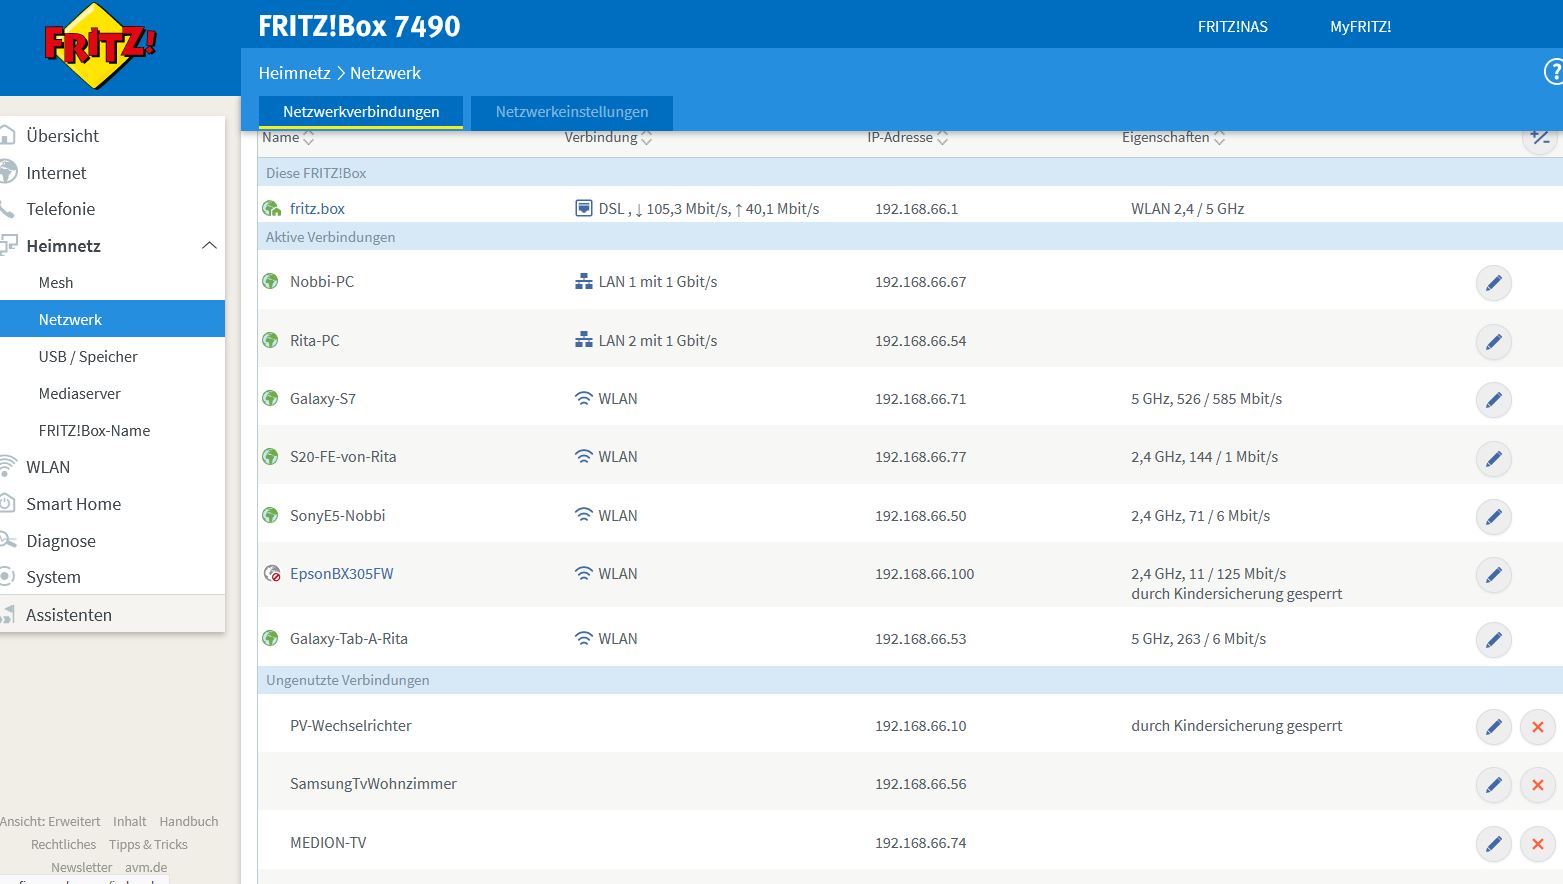Click the LAN icon in Rita-PC row
Image resolution: width=1563 pixels, height=884 pixels.
click(584, 340)
